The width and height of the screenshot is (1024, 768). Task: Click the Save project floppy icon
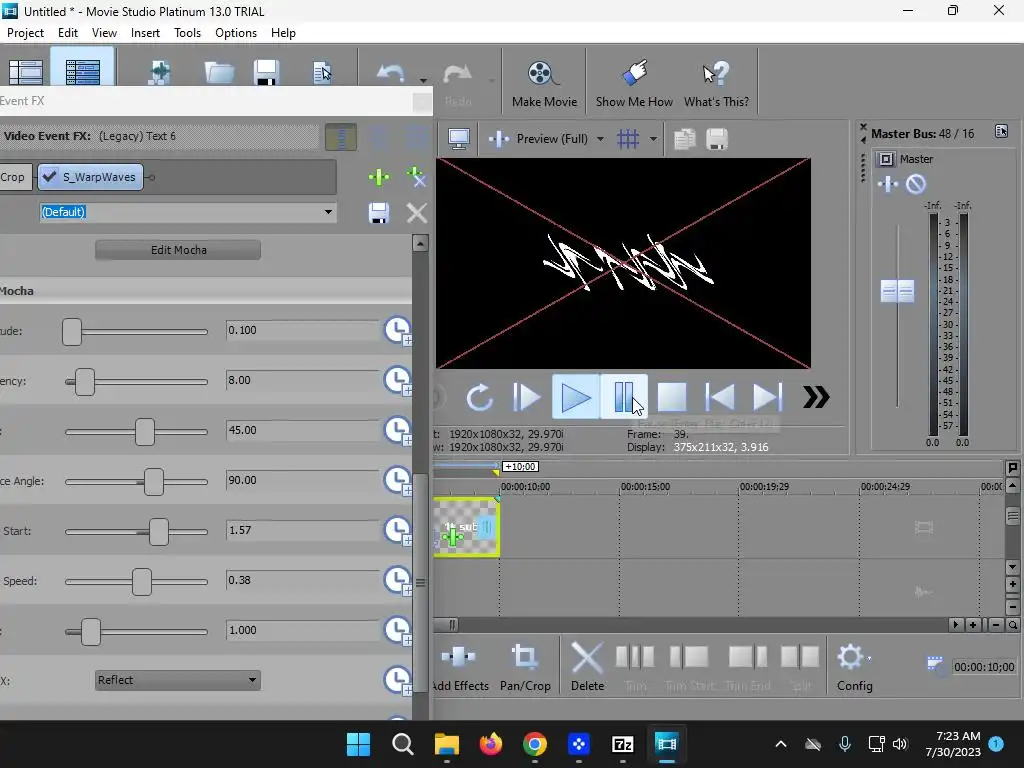pos(266,73)
